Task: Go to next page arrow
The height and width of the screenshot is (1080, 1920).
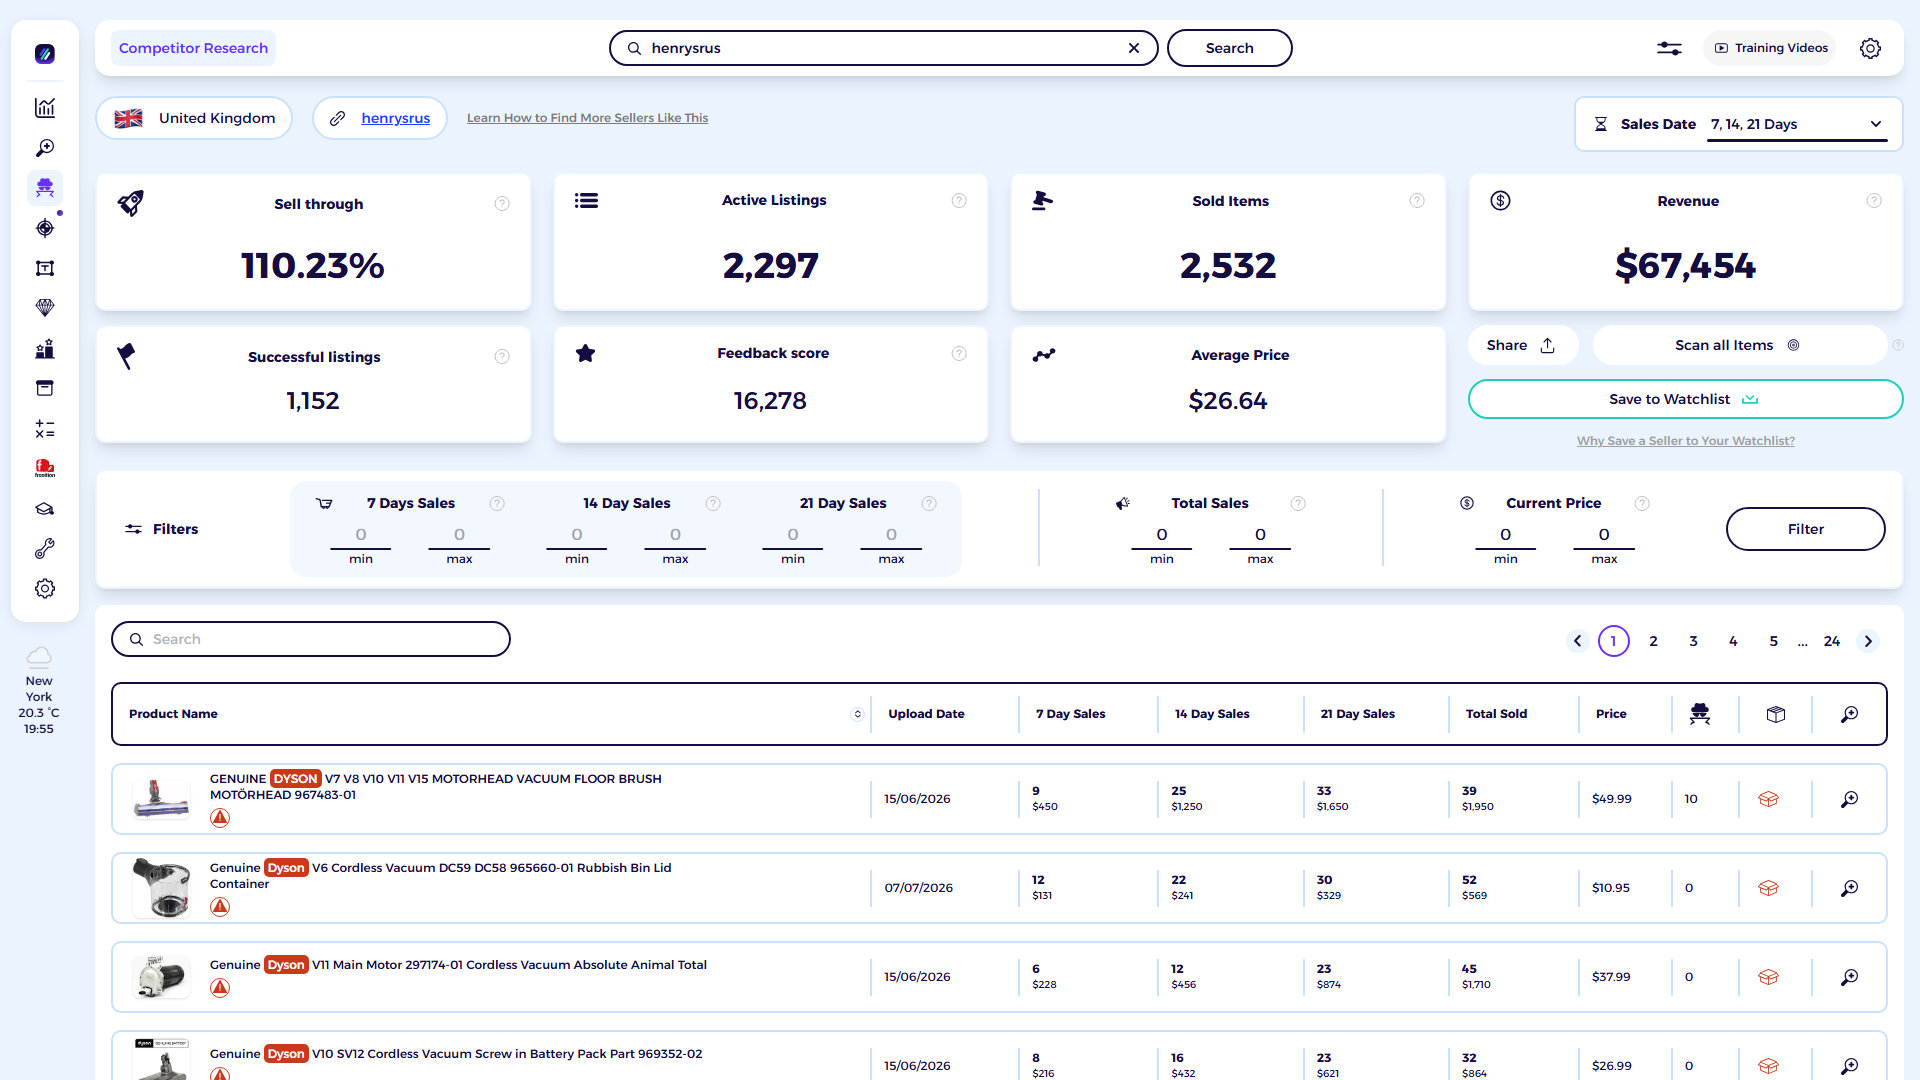Action: [x=1868, y=641]
